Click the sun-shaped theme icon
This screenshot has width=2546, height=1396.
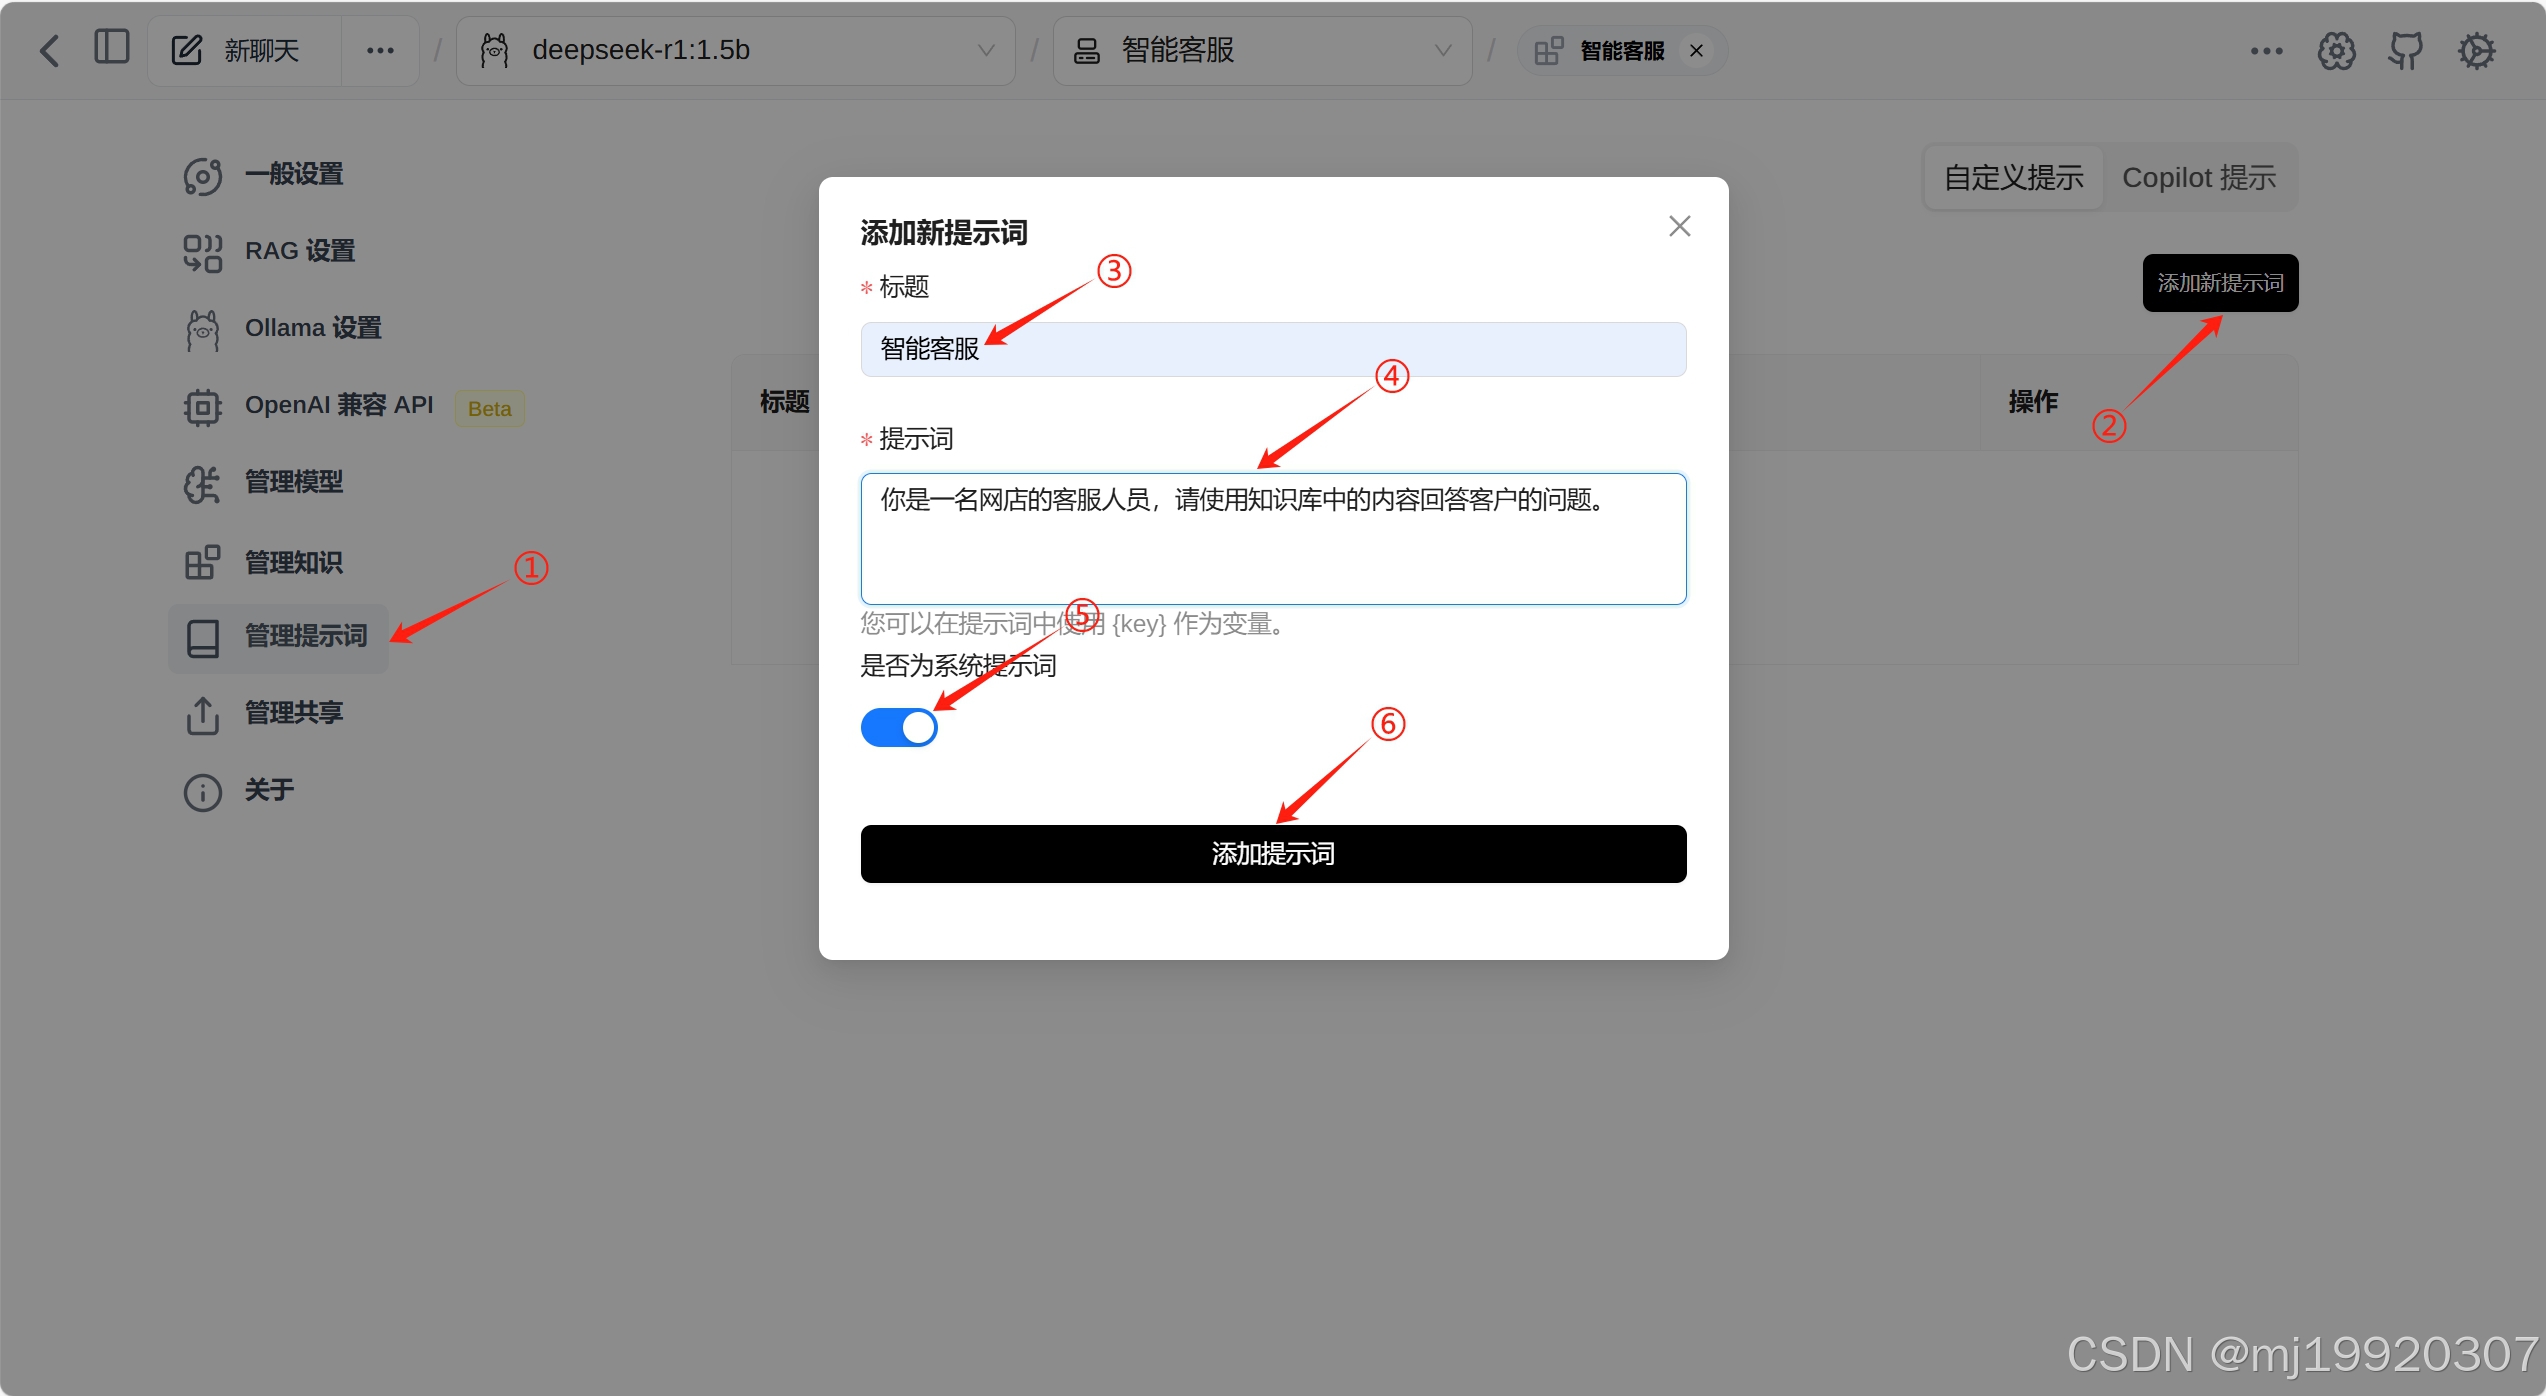point(2476,50)
